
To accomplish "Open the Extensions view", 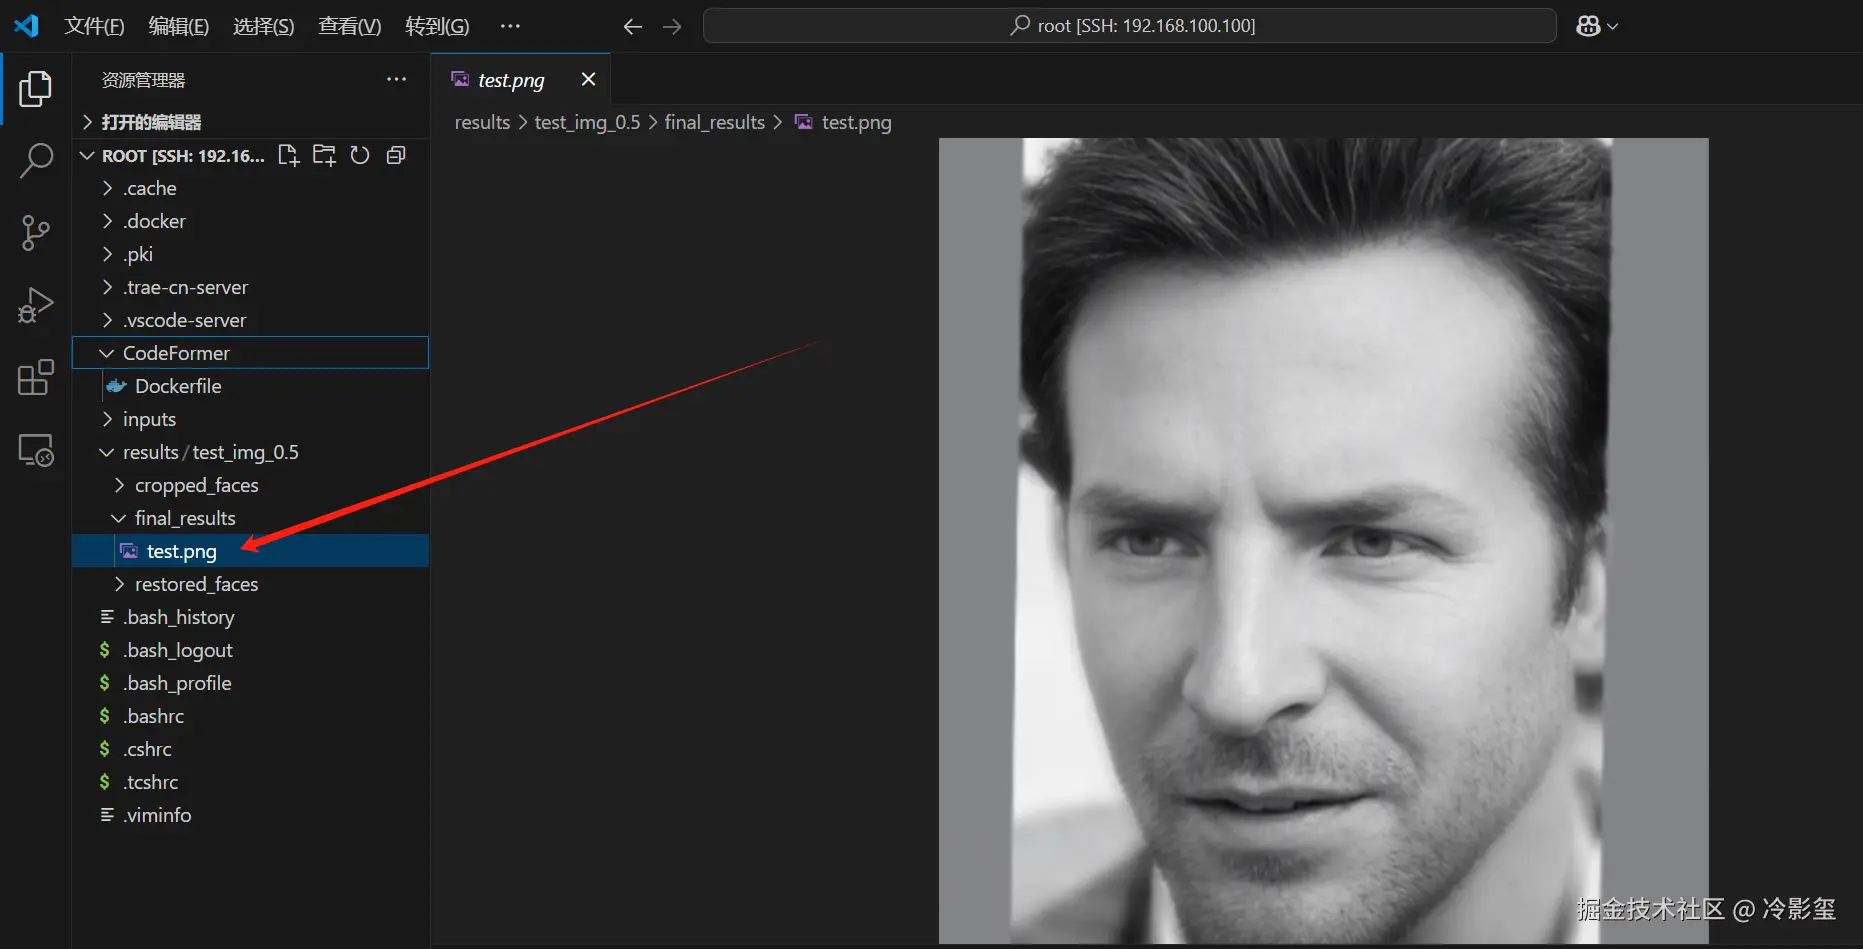I will 36,378.
